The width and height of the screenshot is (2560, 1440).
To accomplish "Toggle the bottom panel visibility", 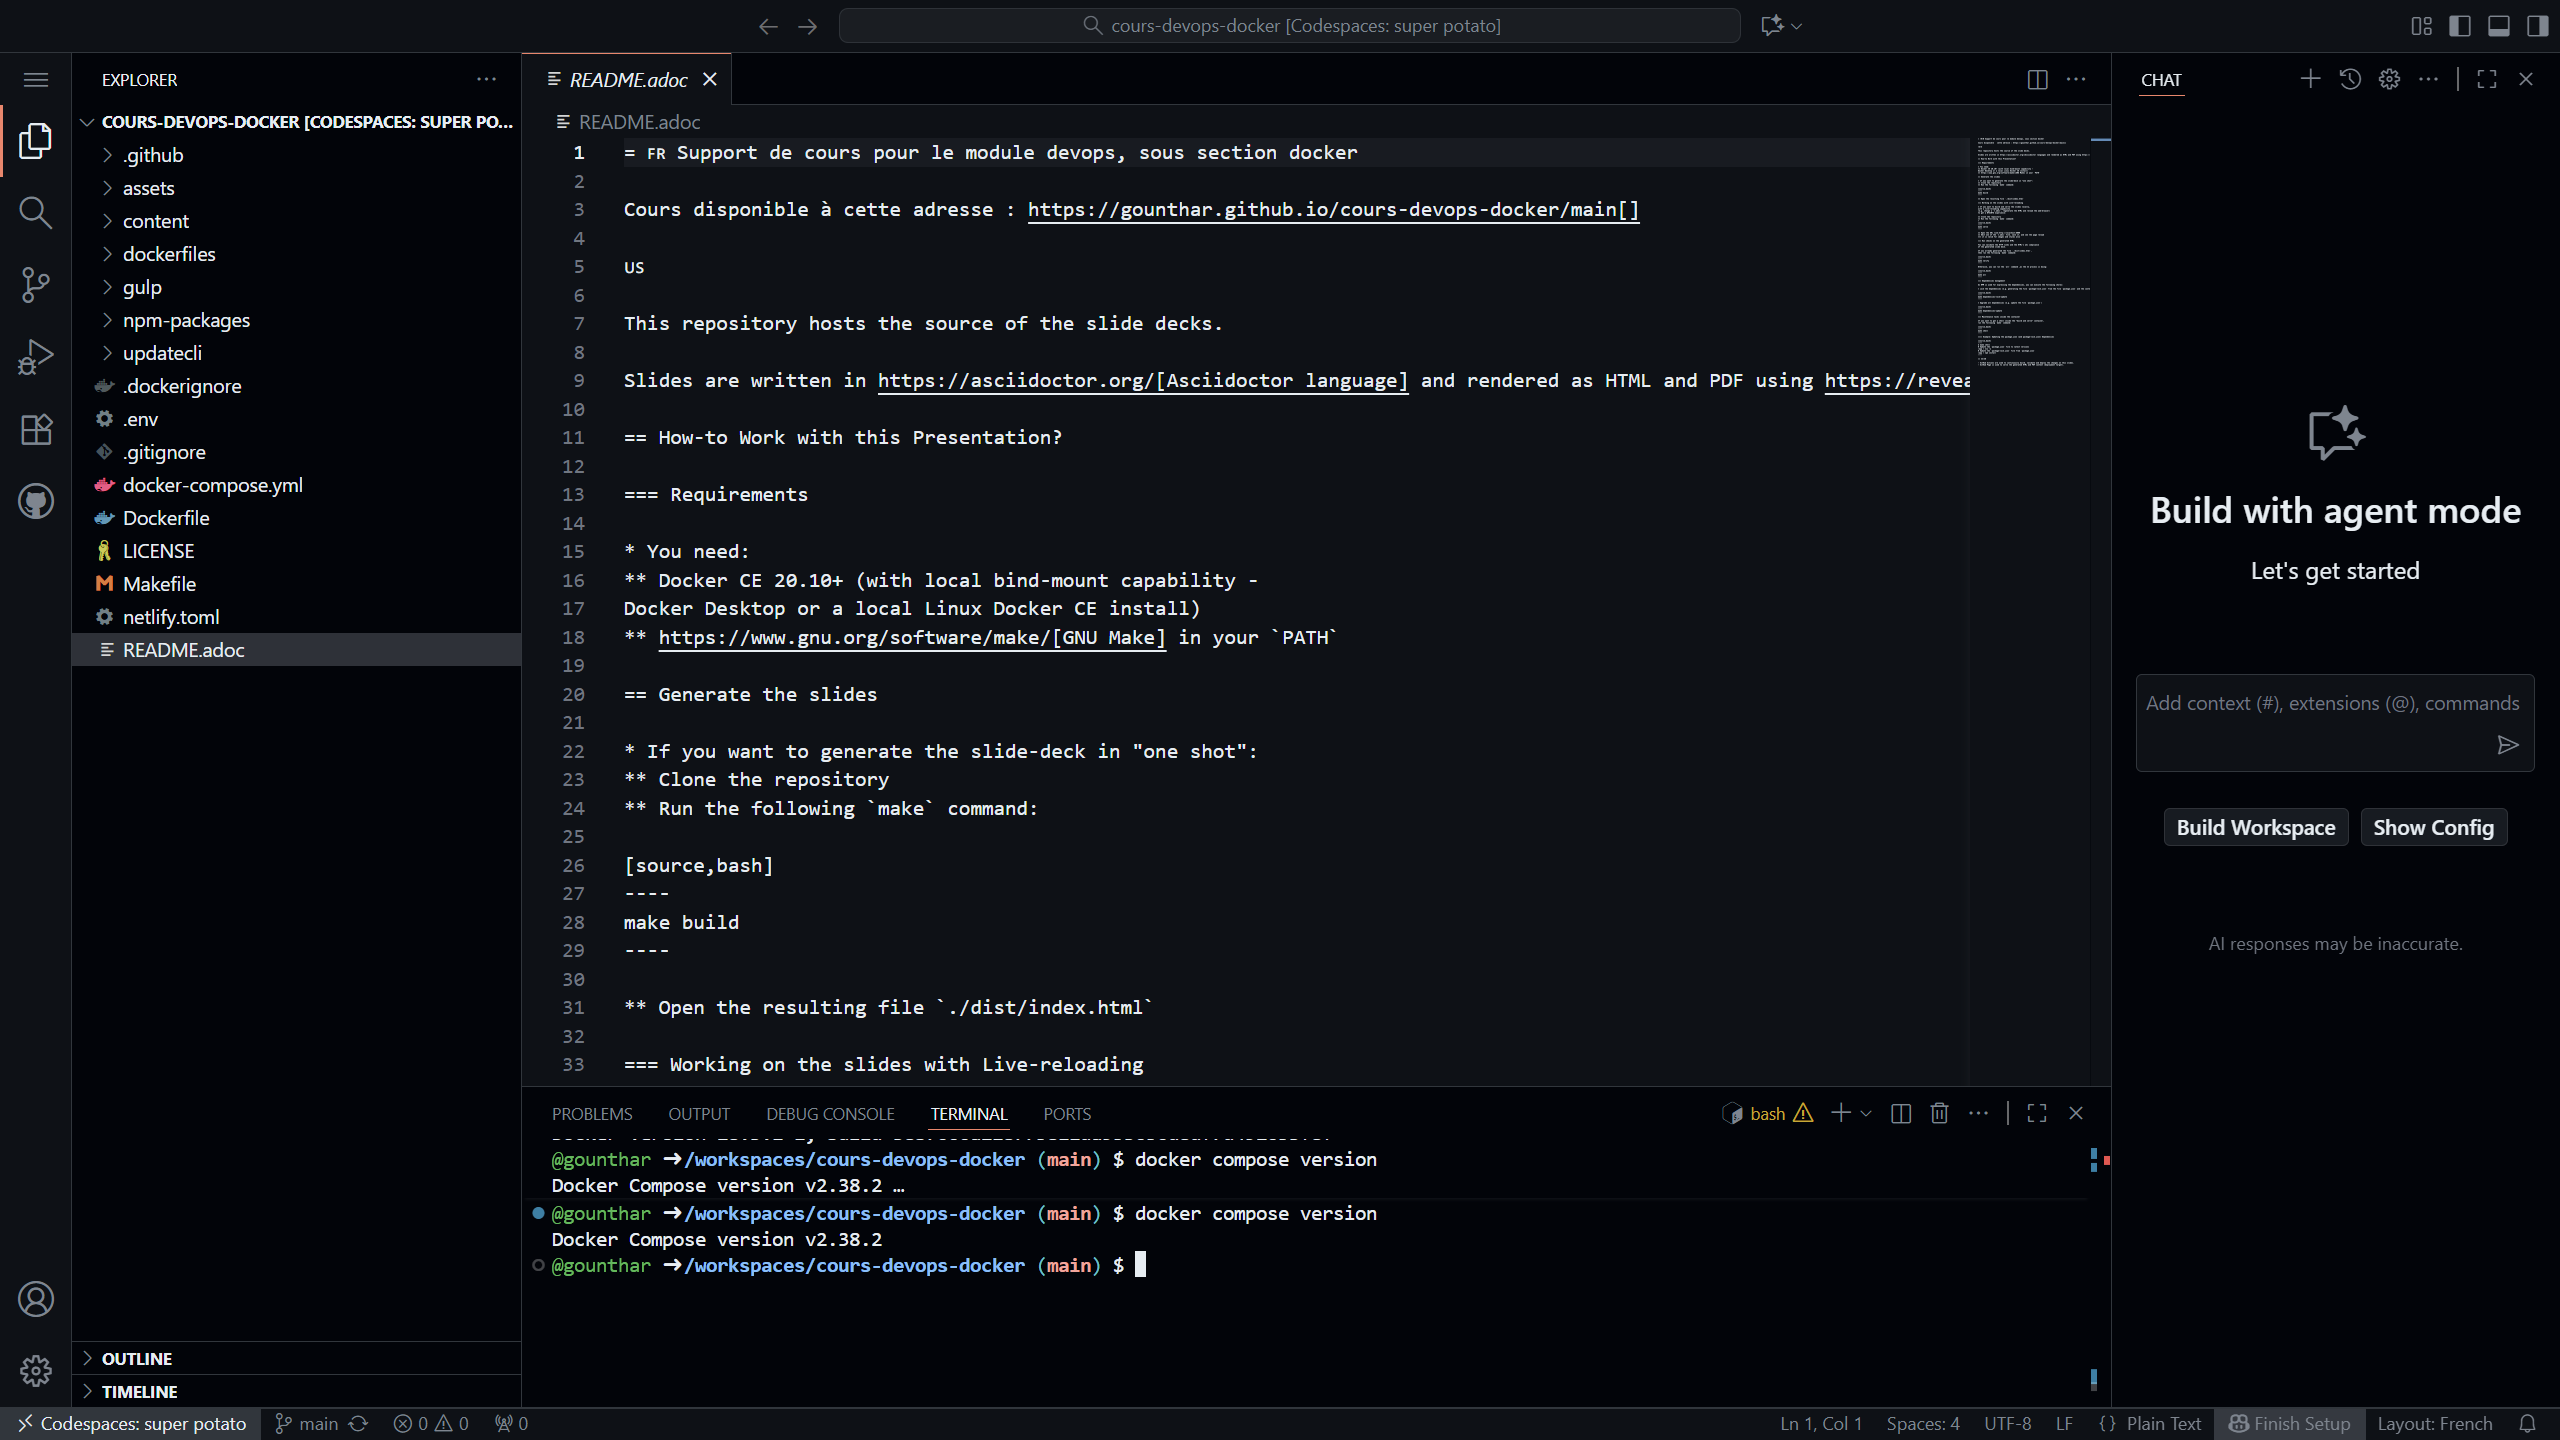I will tap(2499, 25).
